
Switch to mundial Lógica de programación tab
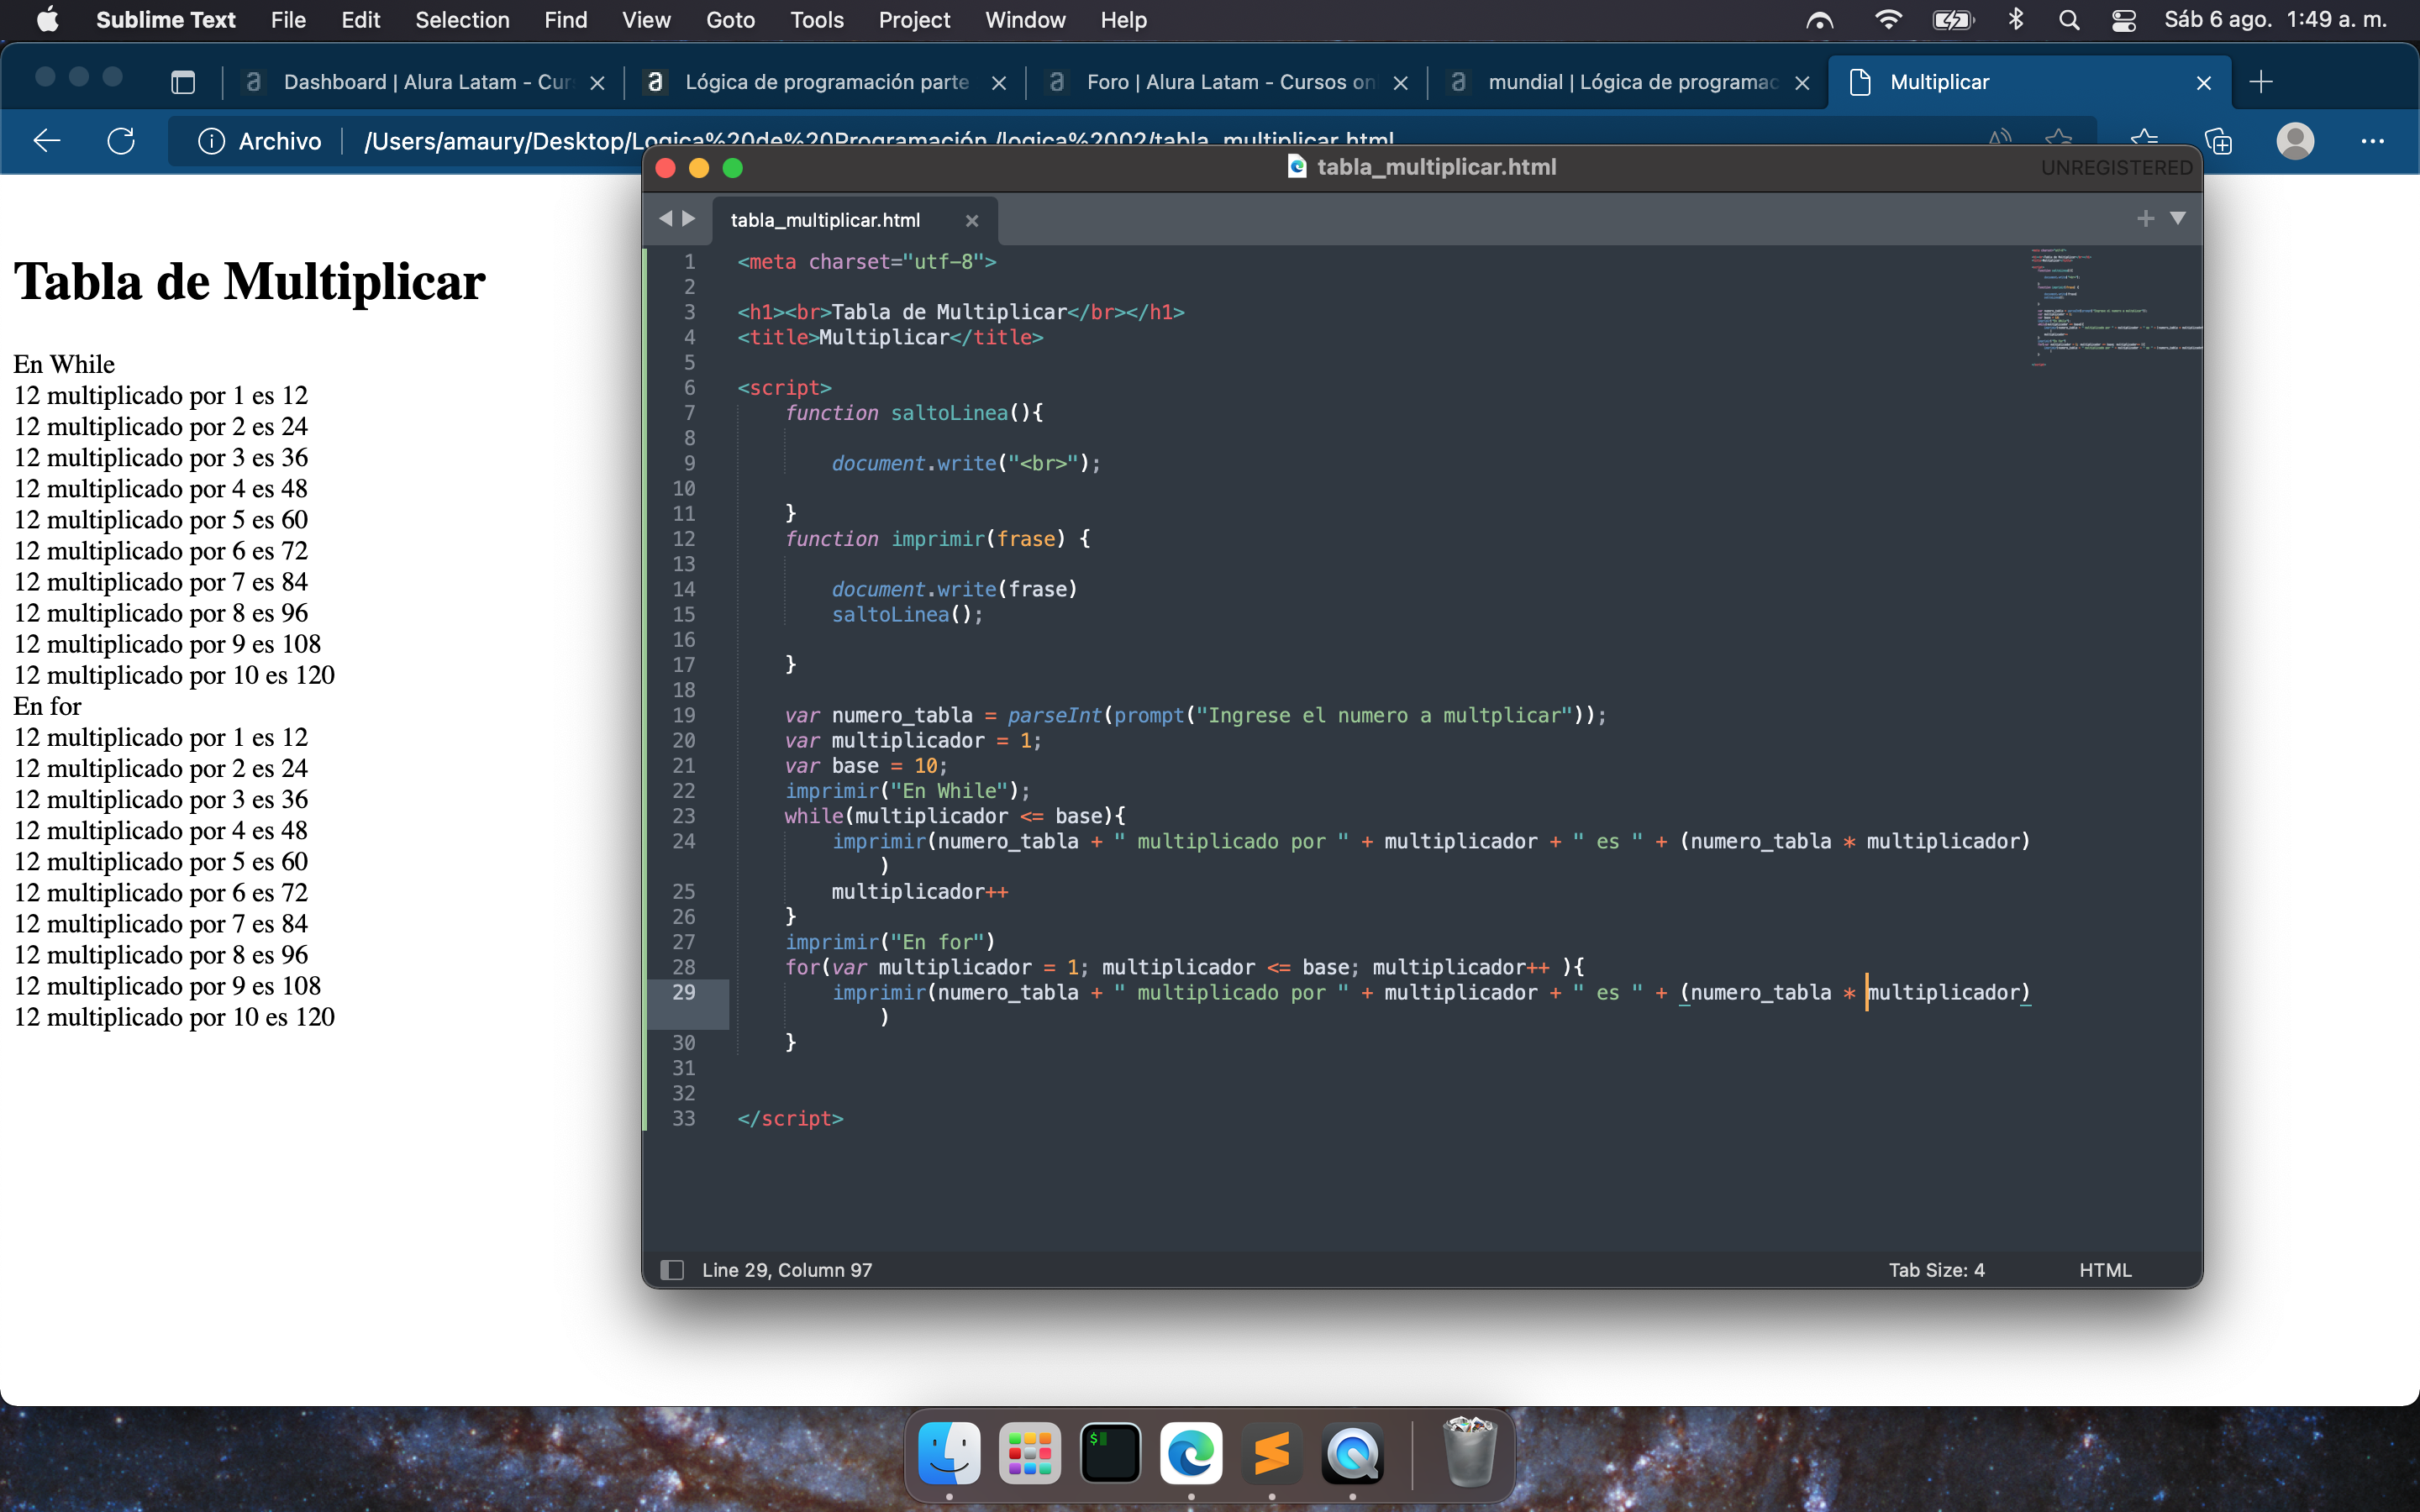pos(1632,82)
